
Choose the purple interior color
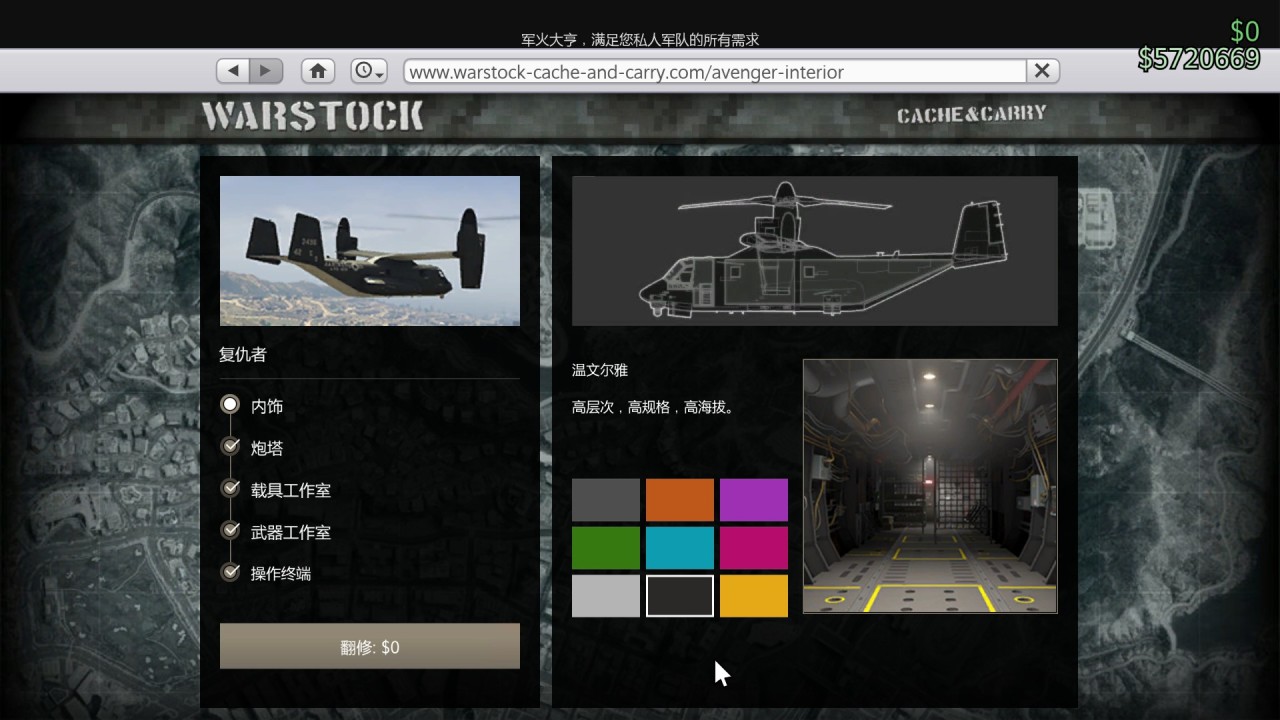[754, 500]
